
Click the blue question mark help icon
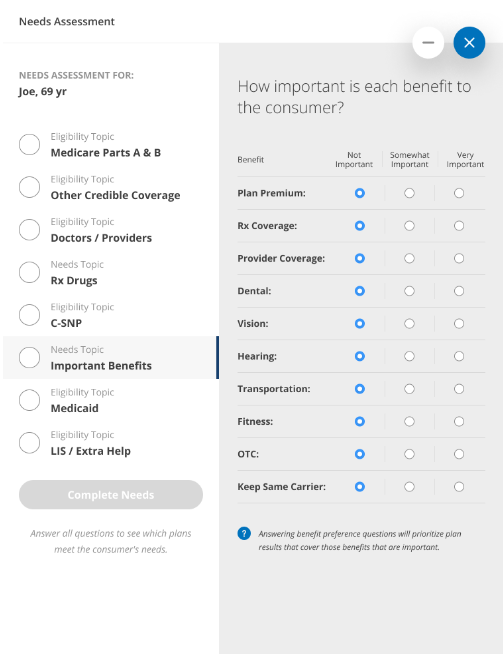point(244,533)
